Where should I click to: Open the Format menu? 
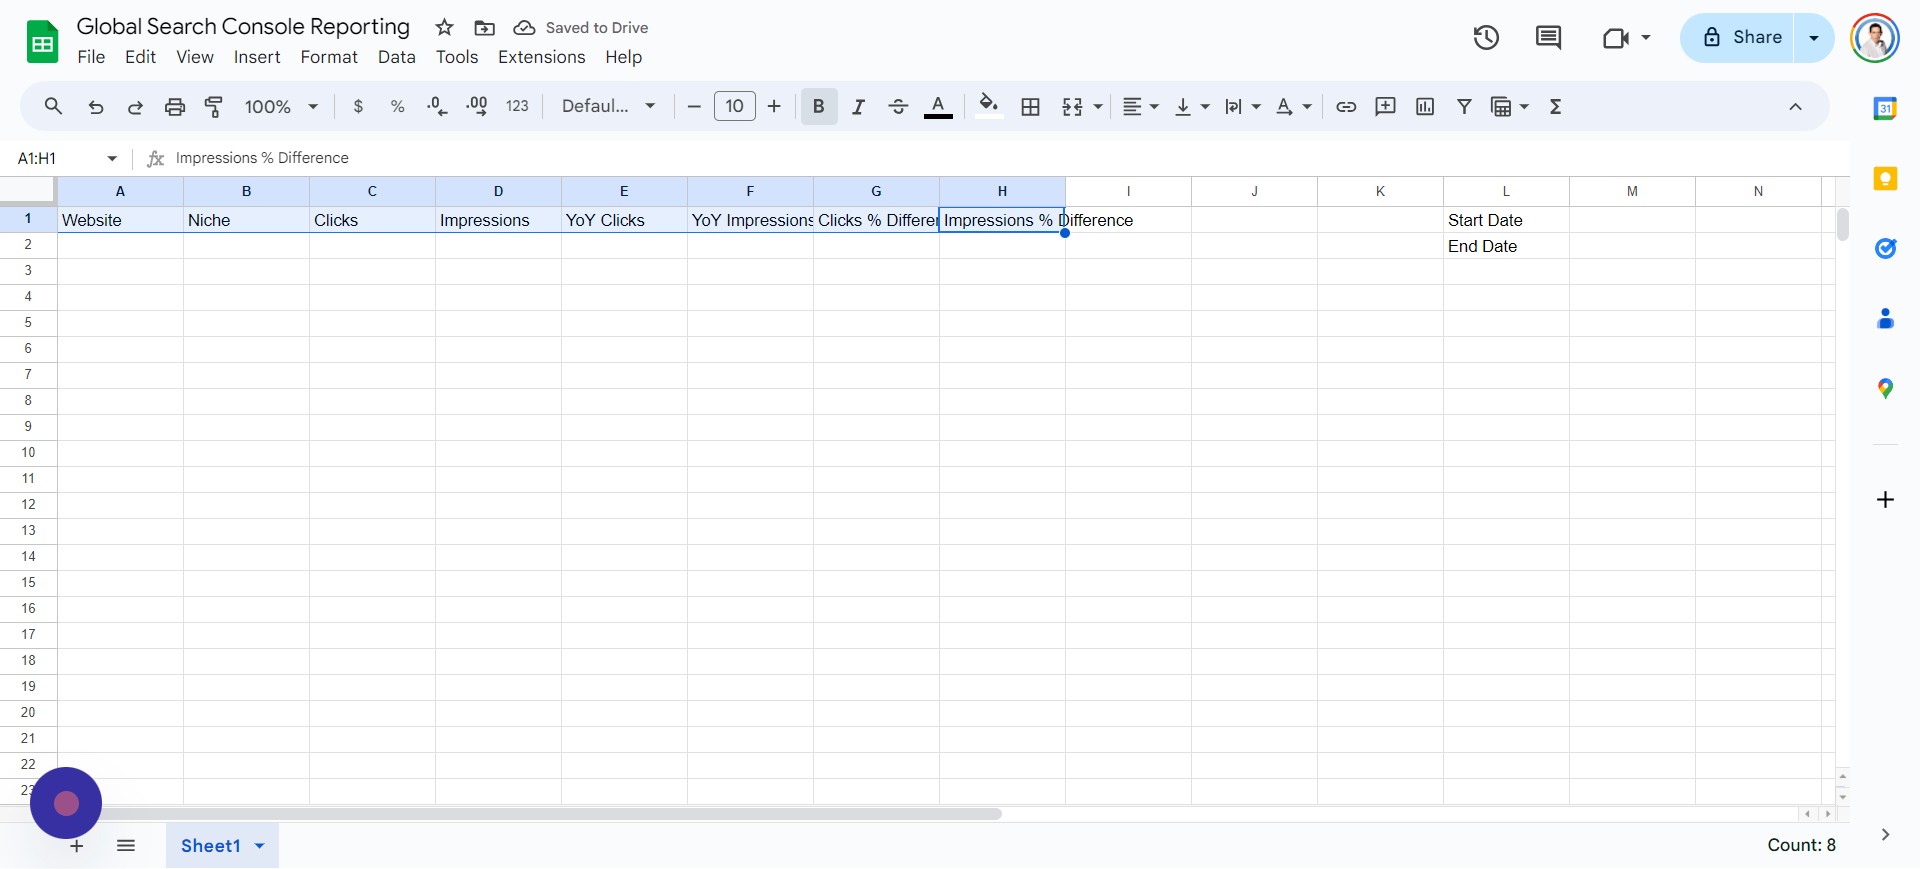329,57
